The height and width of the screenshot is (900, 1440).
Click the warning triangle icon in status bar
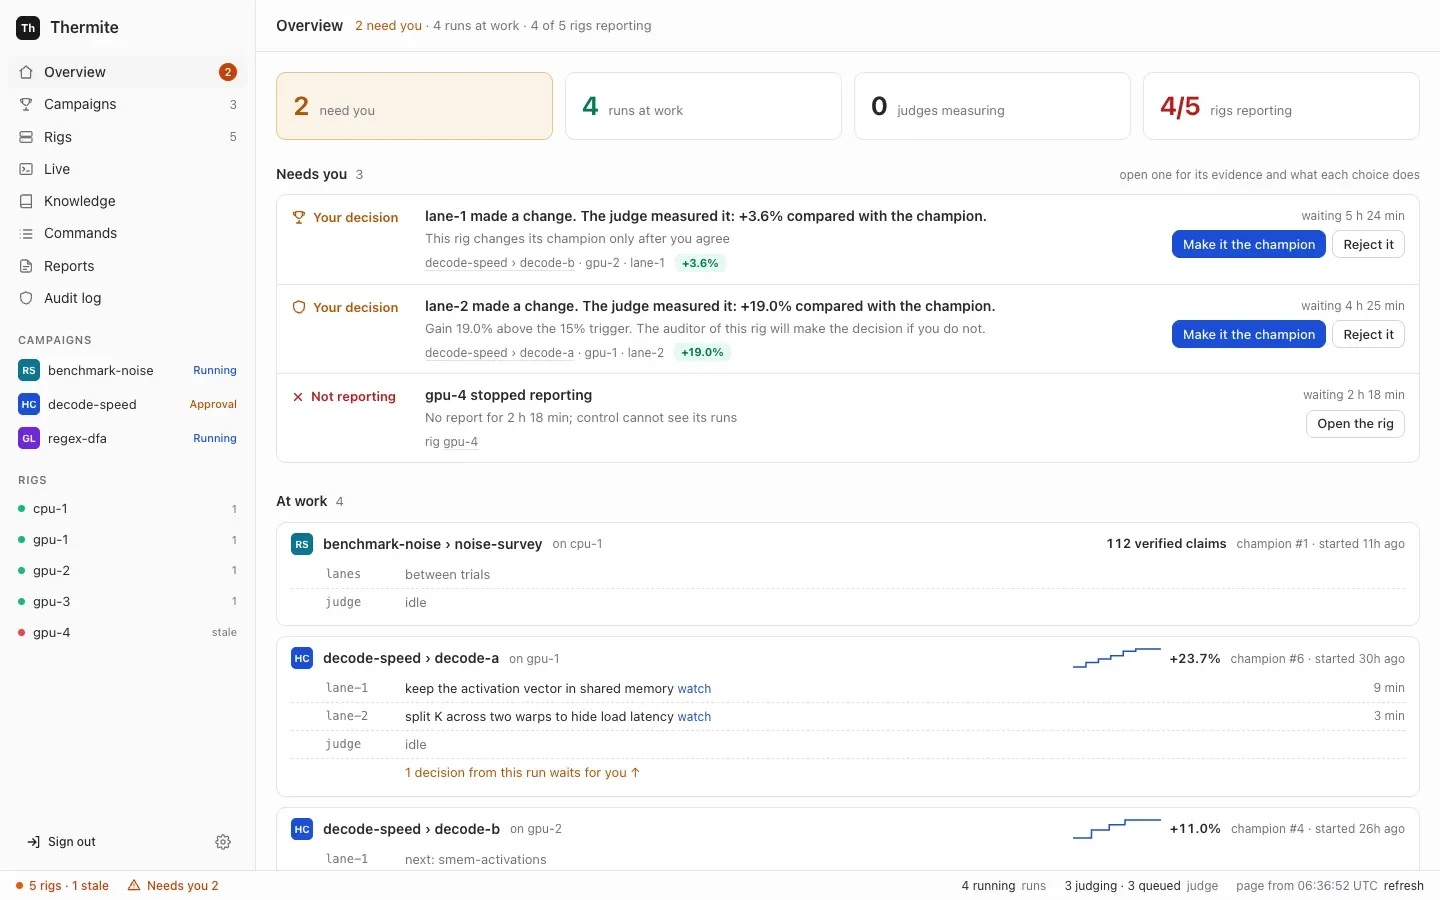tap(134, 885)
